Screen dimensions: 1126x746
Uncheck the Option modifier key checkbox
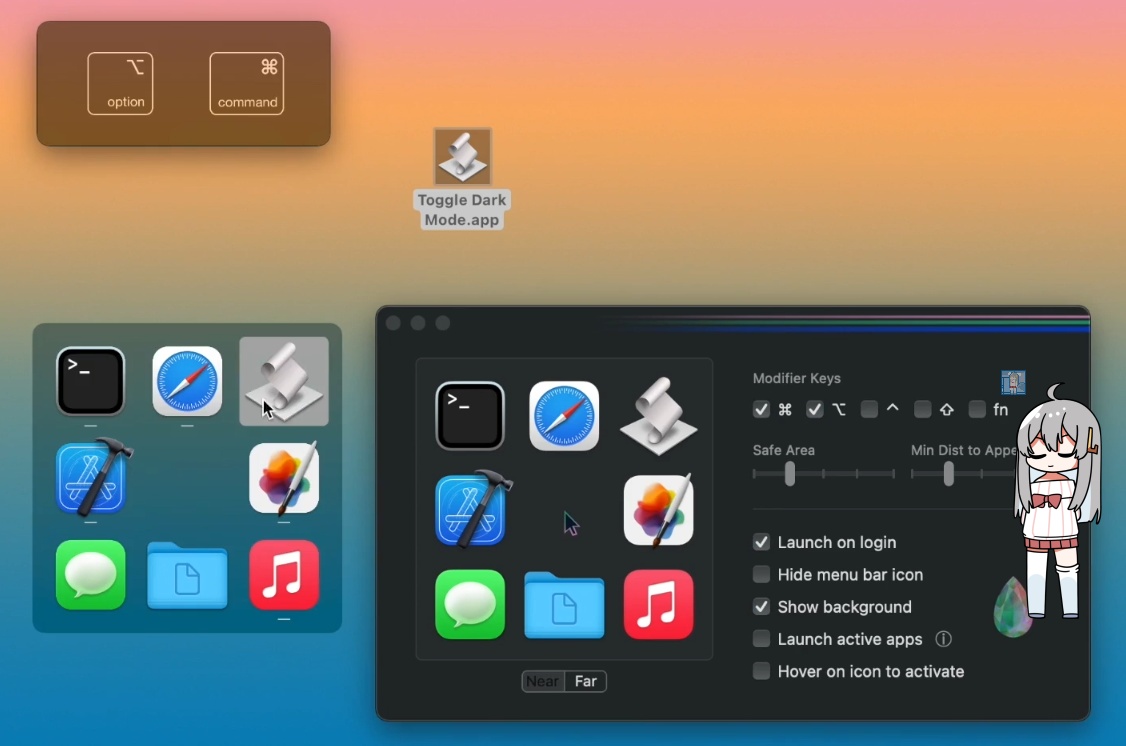814,409
